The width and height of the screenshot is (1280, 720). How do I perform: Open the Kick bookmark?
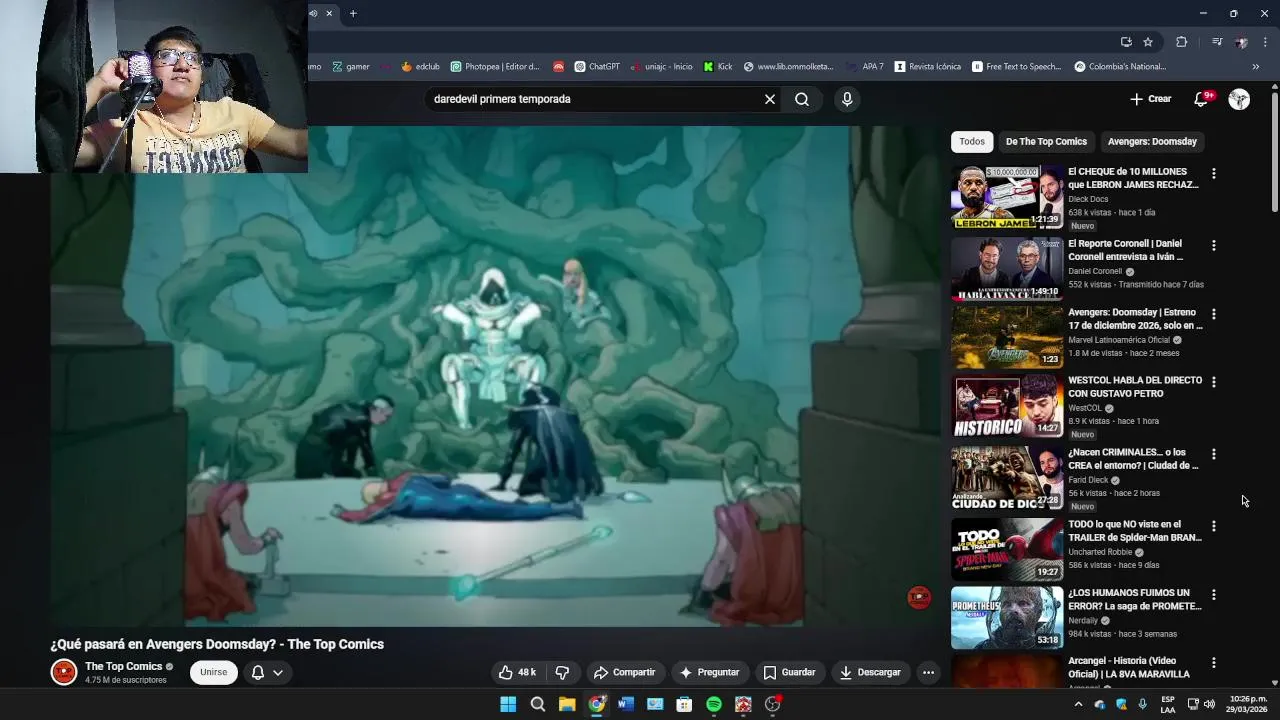coord(718,67)
